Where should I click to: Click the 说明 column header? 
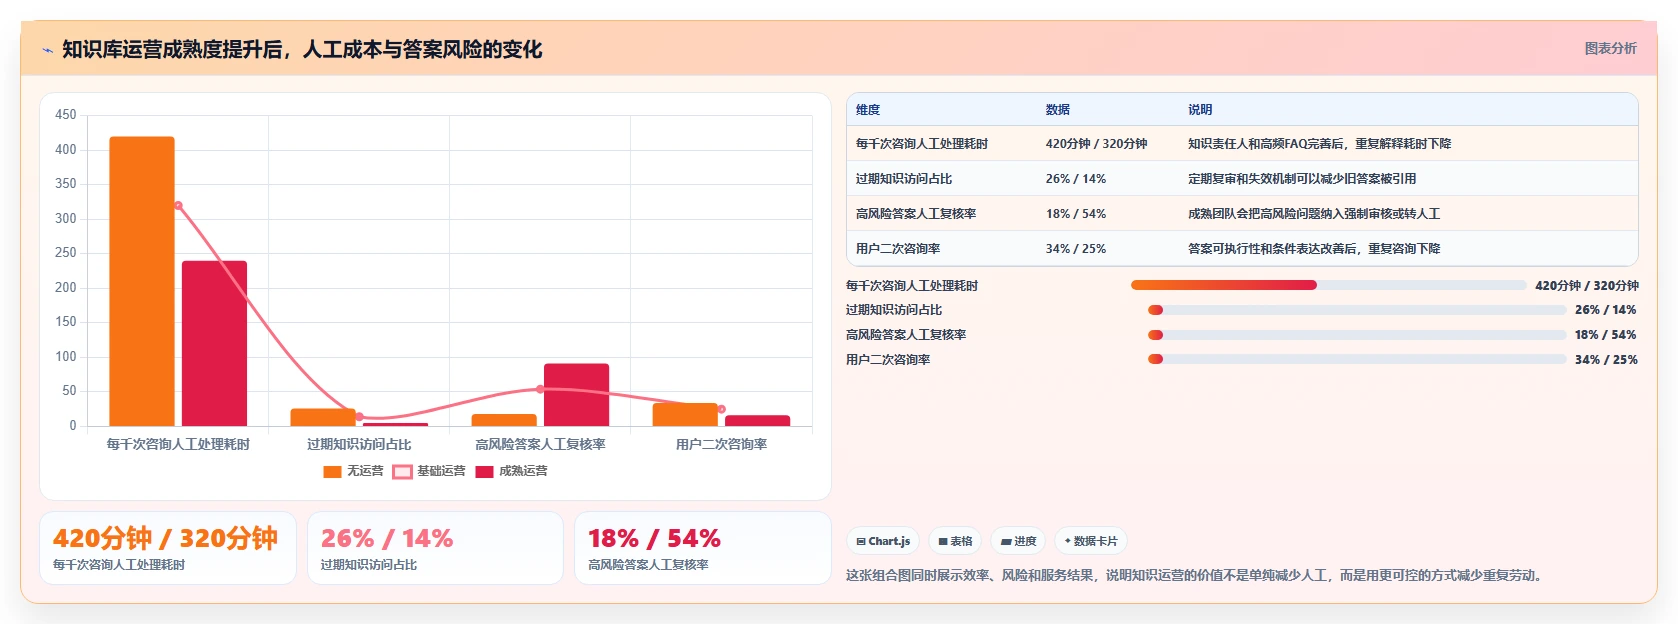point(1200,110)
